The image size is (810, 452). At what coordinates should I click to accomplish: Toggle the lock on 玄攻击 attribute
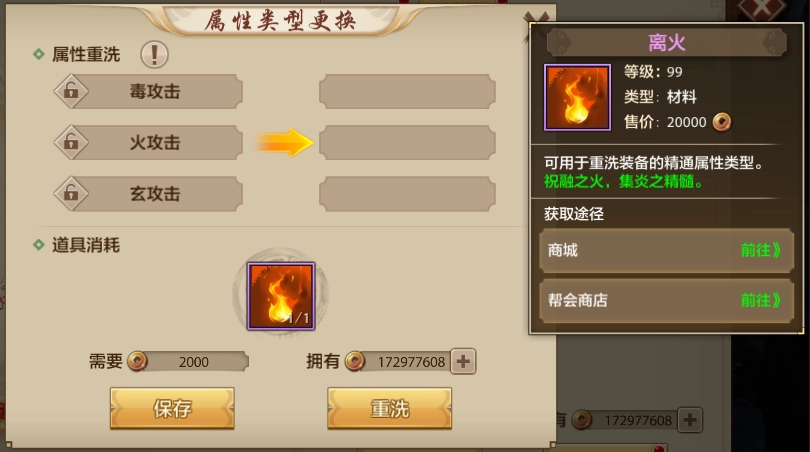click(71, 193)
